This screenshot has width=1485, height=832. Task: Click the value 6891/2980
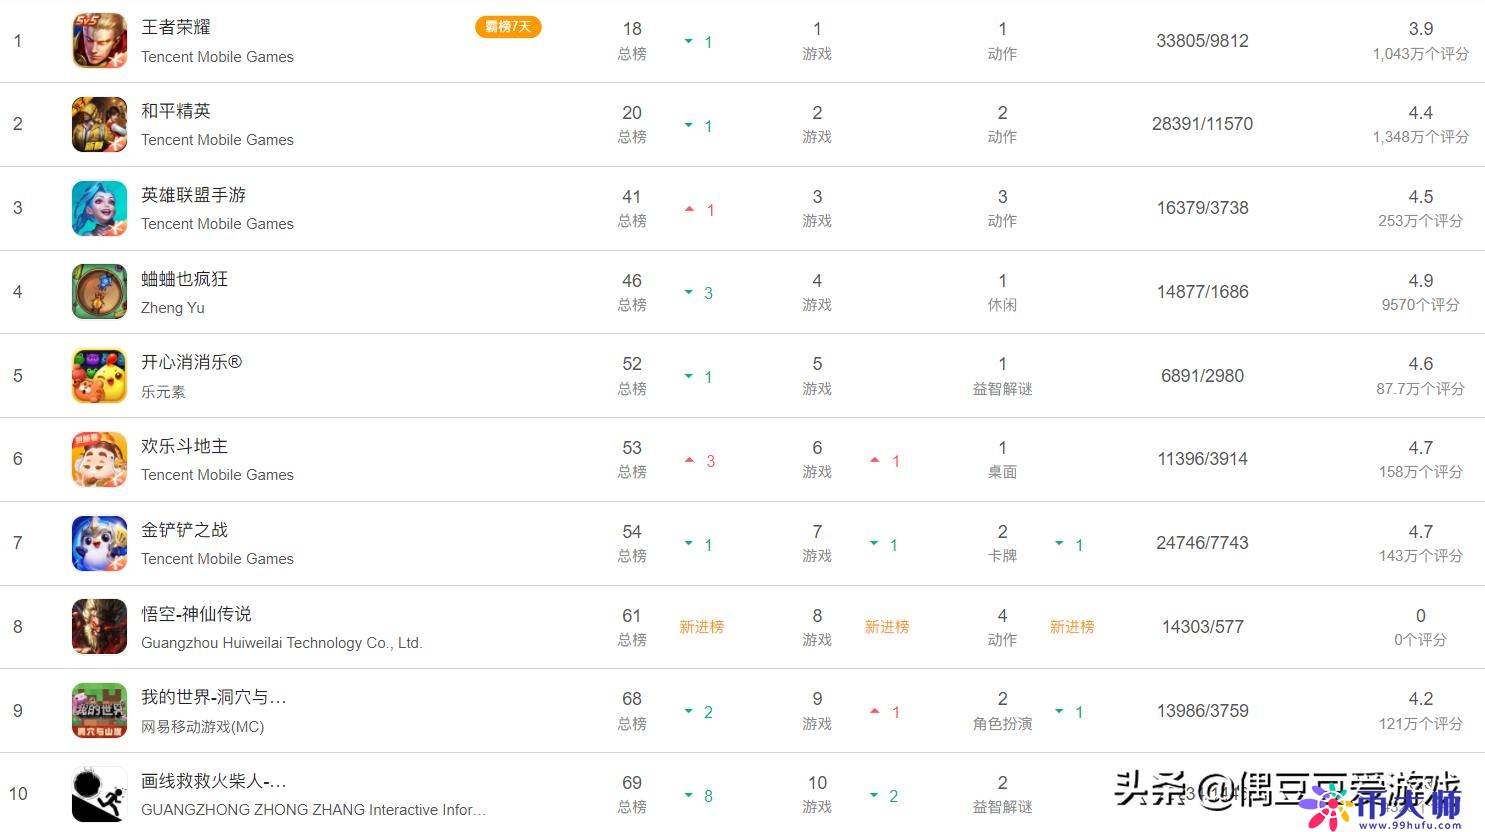pos(1202,376)
